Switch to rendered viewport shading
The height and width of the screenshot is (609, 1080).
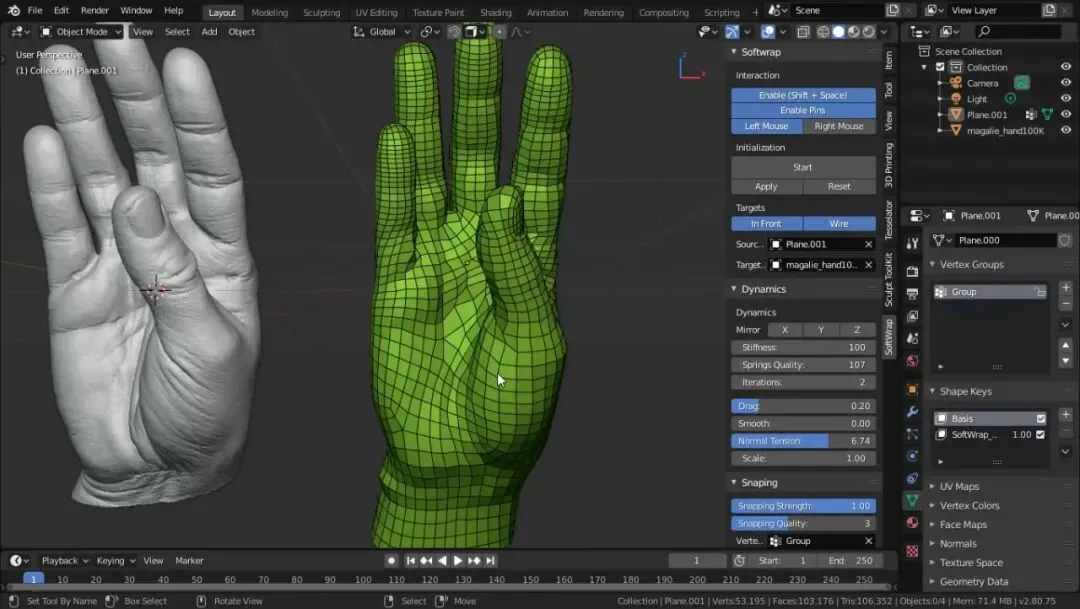click(869, 32)
